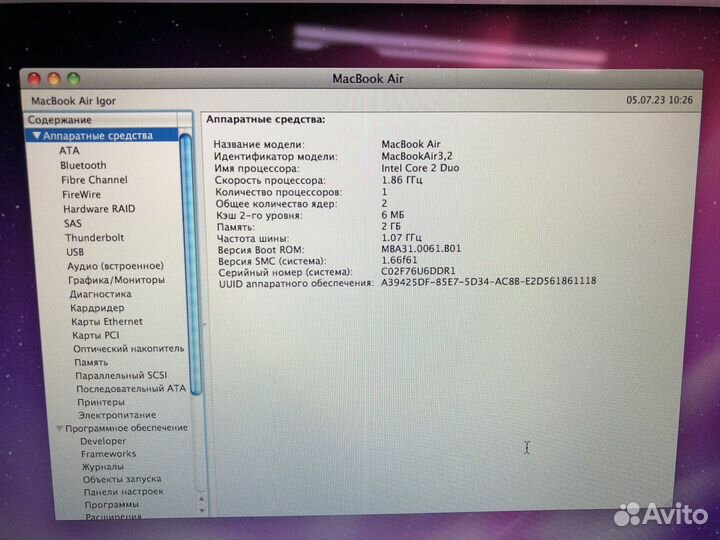The height and width of the screenshot is (540, 720).
Task: Select Bluetooth in the sidebar
Action: 83,165
